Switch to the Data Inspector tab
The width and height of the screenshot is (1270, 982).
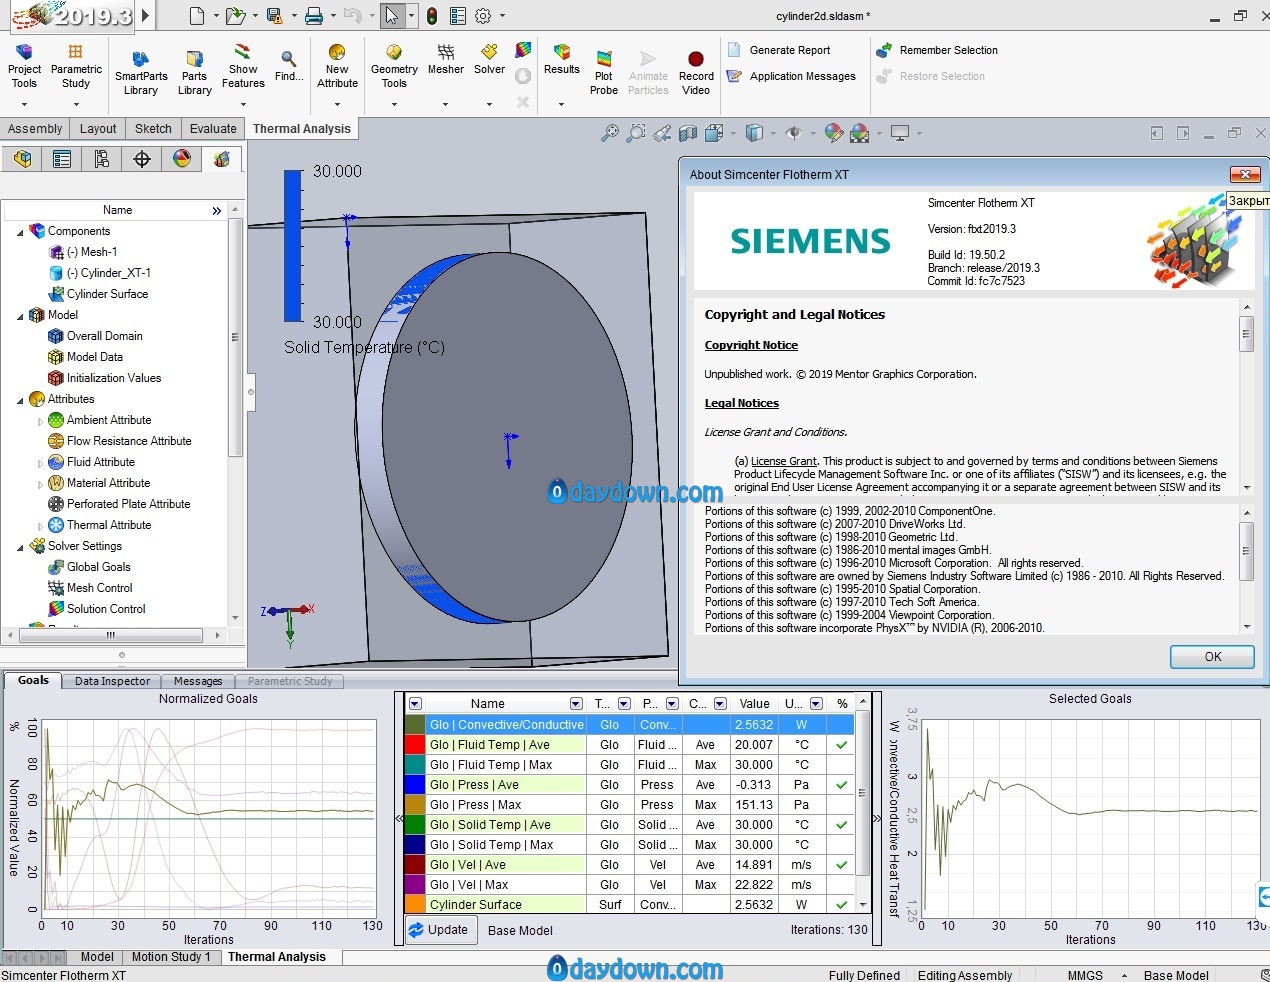112,681
